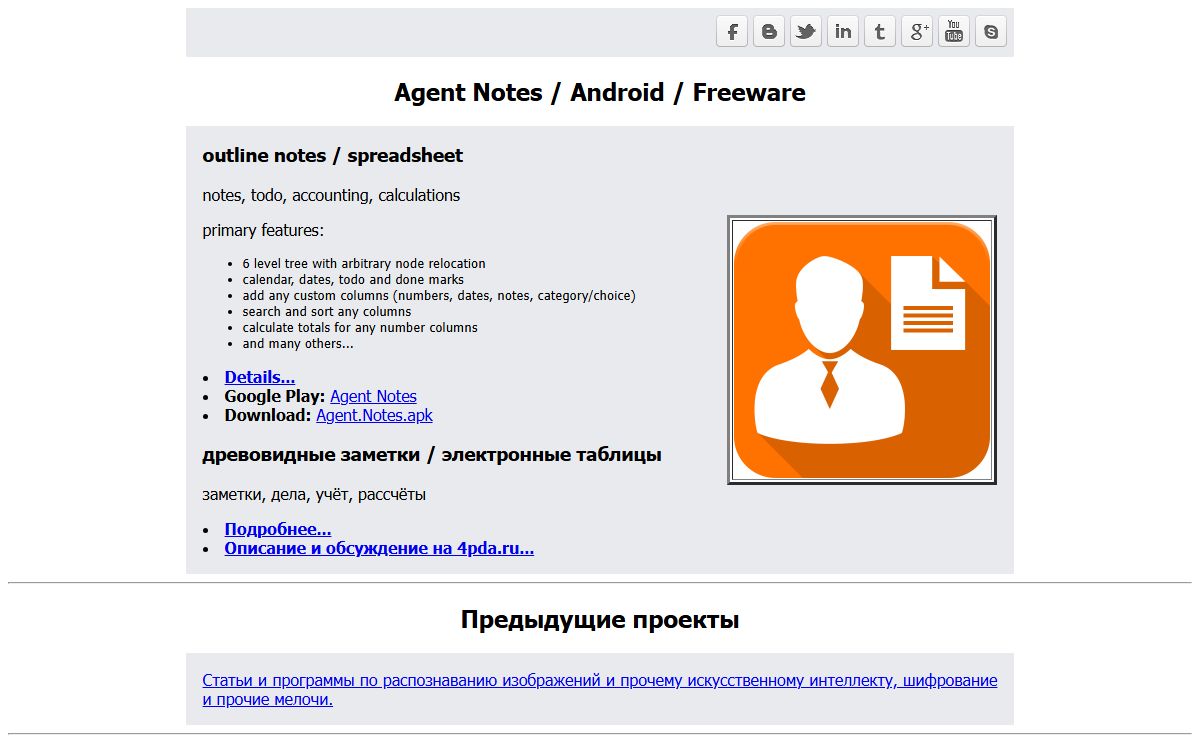Click the primary features: text

coord(263,230)
